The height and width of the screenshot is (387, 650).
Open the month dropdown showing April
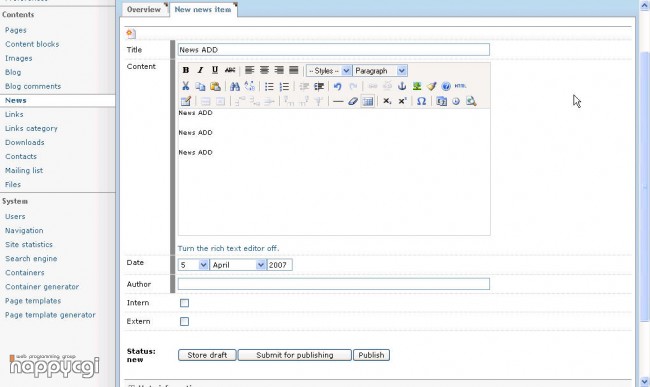tap(238, 265)
